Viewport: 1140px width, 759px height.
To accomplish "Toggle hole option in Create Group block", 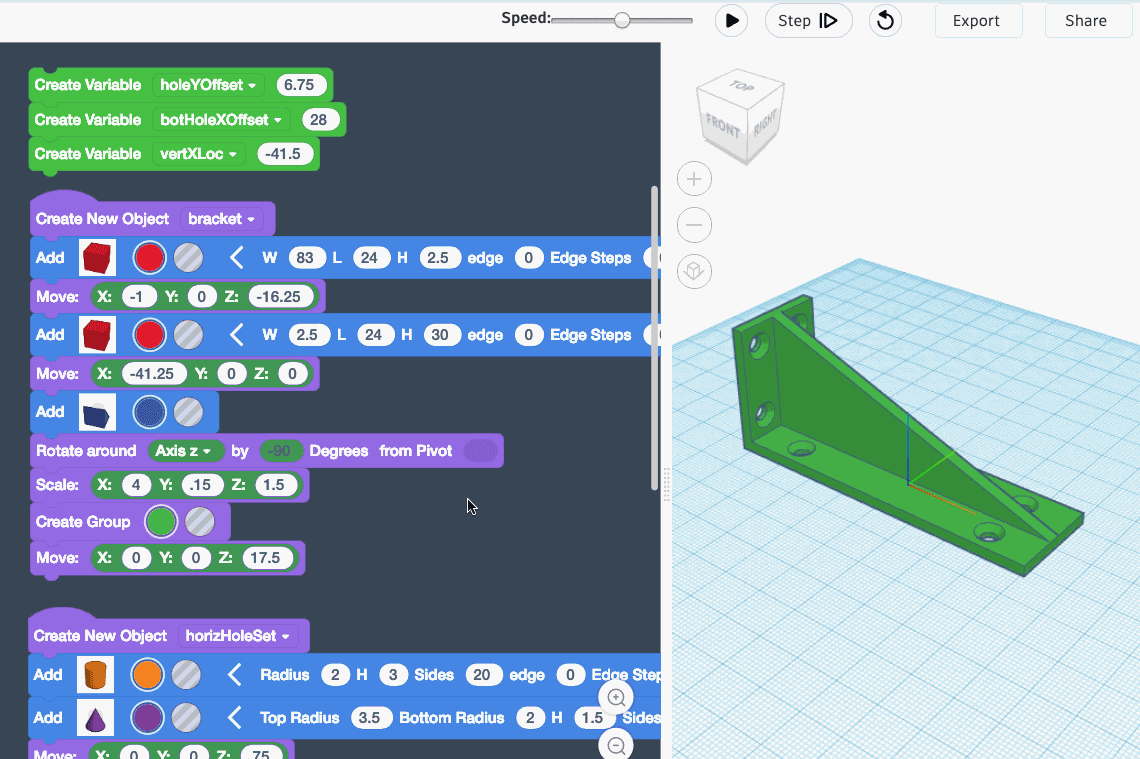I will coord(199,522).
